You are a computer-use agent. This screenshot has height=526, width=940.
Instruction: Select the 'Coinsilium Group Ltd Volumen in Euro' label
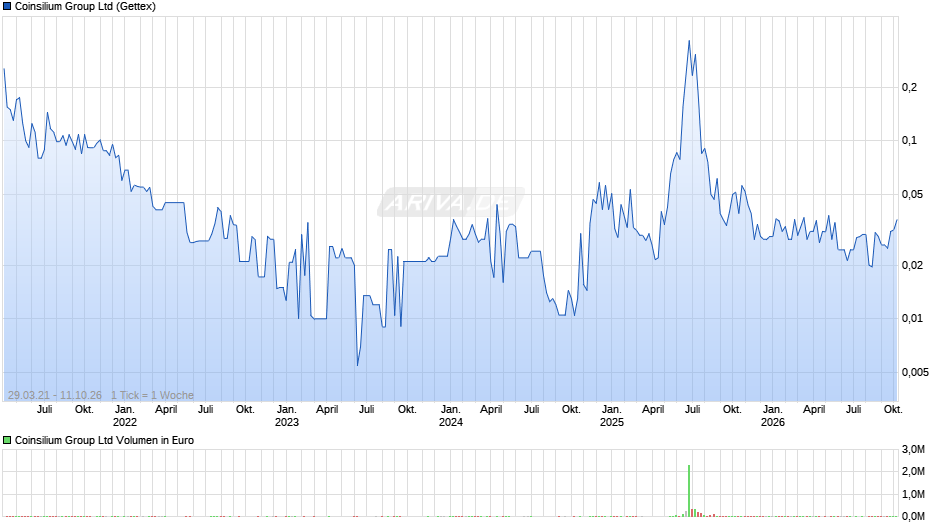point(104,440)
